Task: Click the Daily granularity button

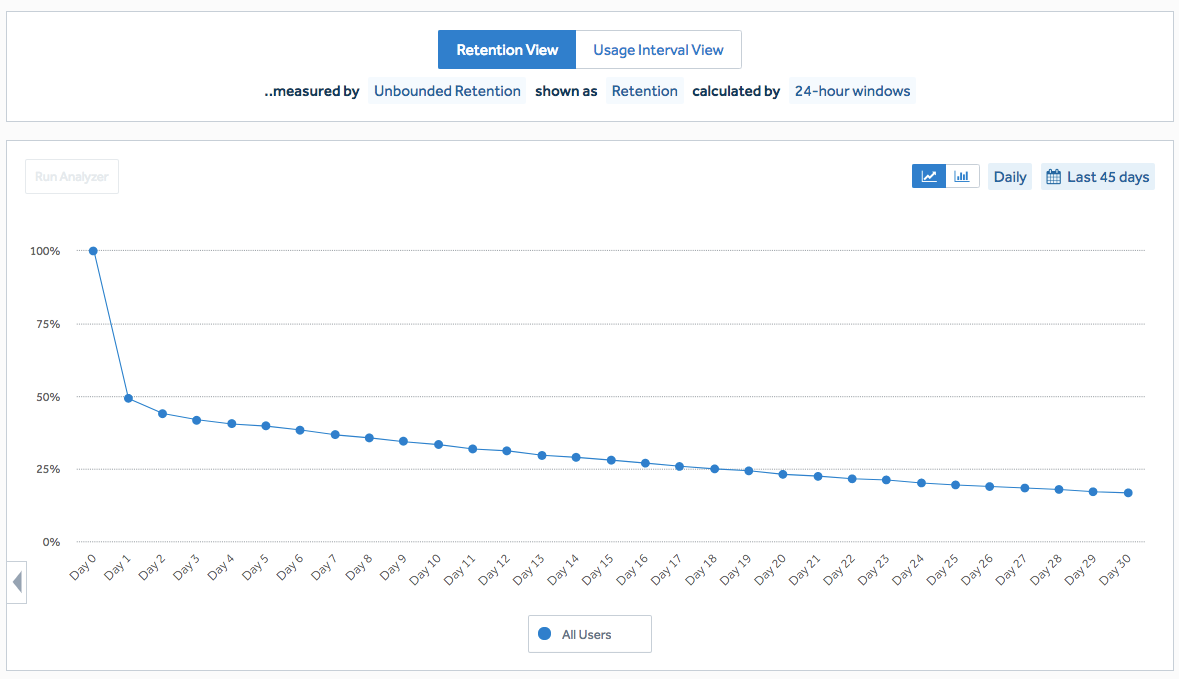Action: tap(1009, 175)
